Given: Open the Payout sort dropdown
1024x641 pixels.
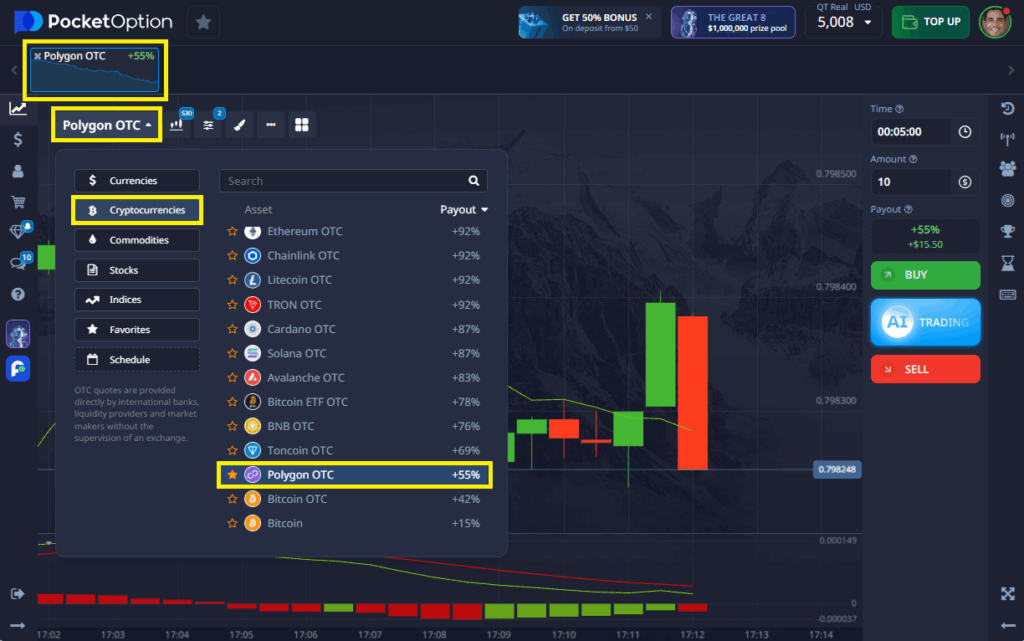Looking at the screenshot, I should (x=463, y=209).
